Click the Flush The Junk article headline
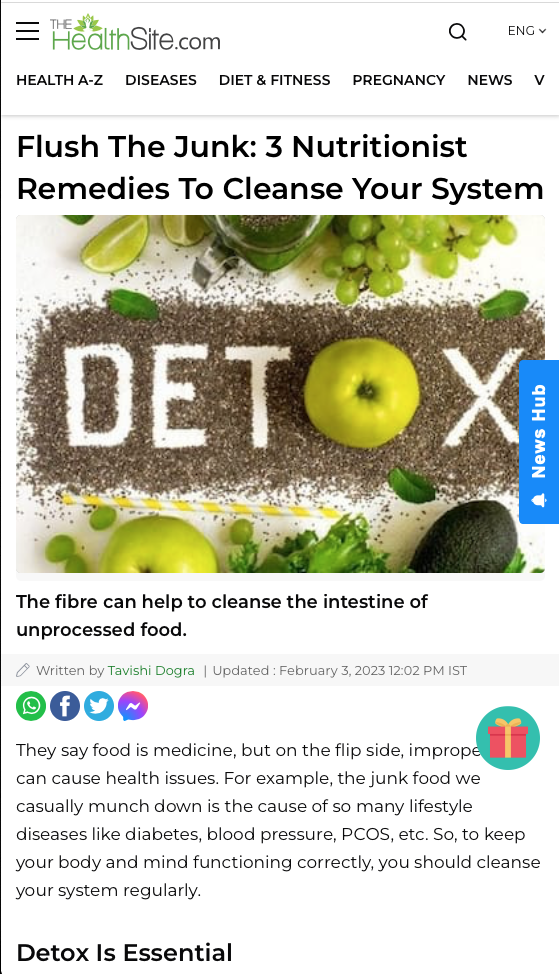 (280, 168)
